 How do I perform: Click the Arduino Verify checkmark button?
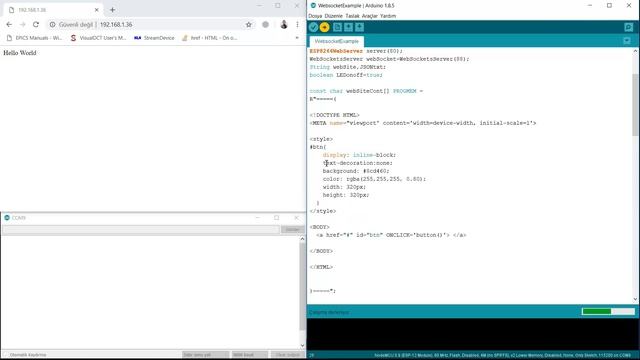tap(313, 27)
